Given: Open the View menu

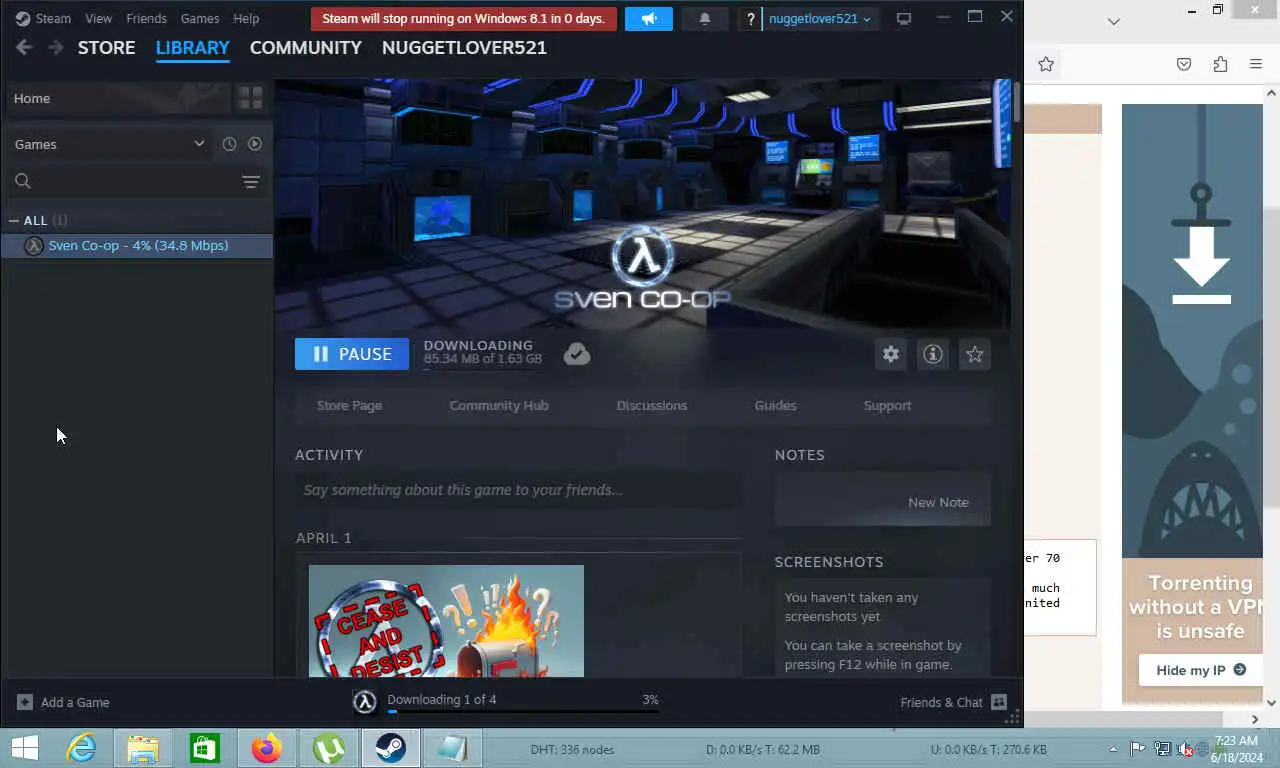Looking at the screenshot, I should tap(98, 18).
